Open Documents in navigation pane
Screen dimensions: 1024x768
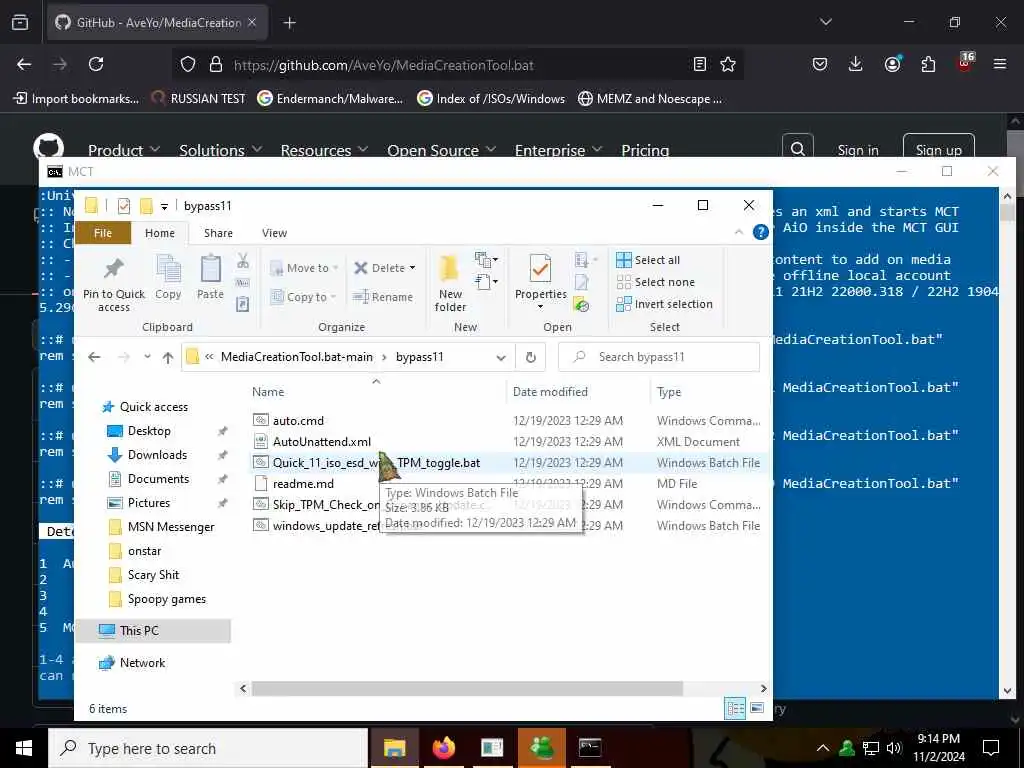coord(158,479)
